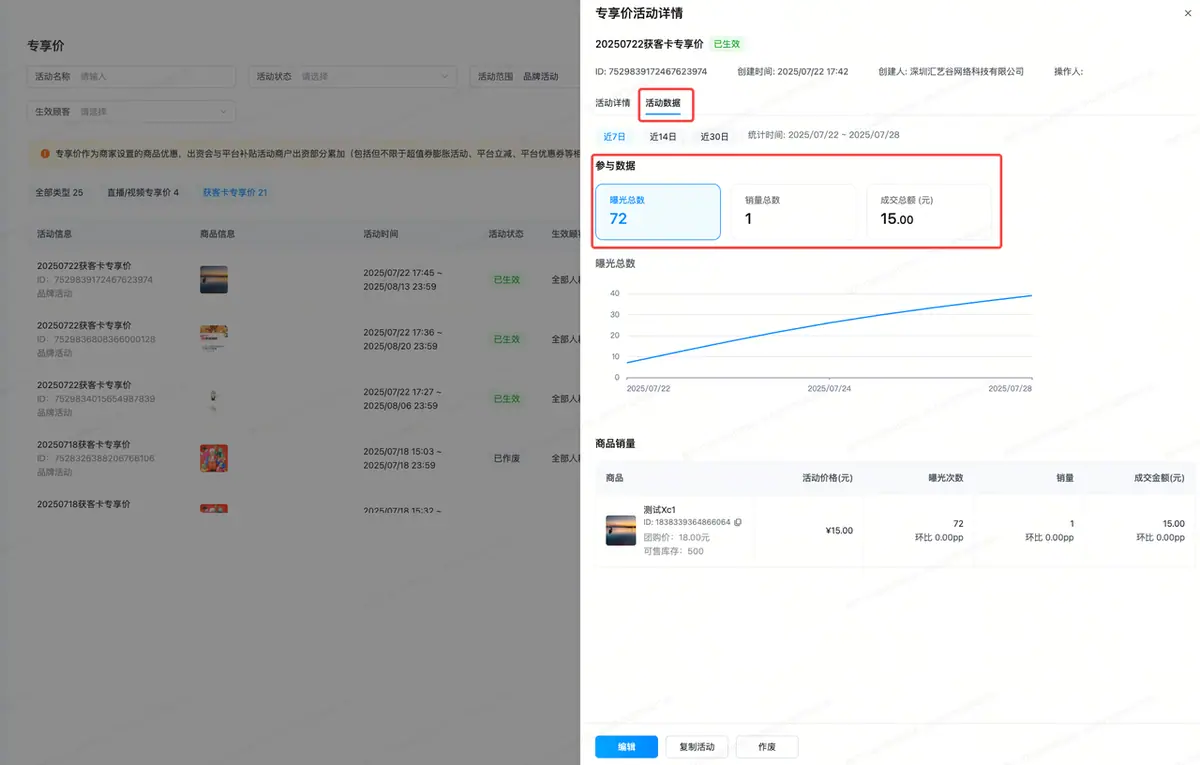This screenshot has height=765, width=1200.
Task: Select the 成交总额 (元) metric card
Action: (929, 212)
